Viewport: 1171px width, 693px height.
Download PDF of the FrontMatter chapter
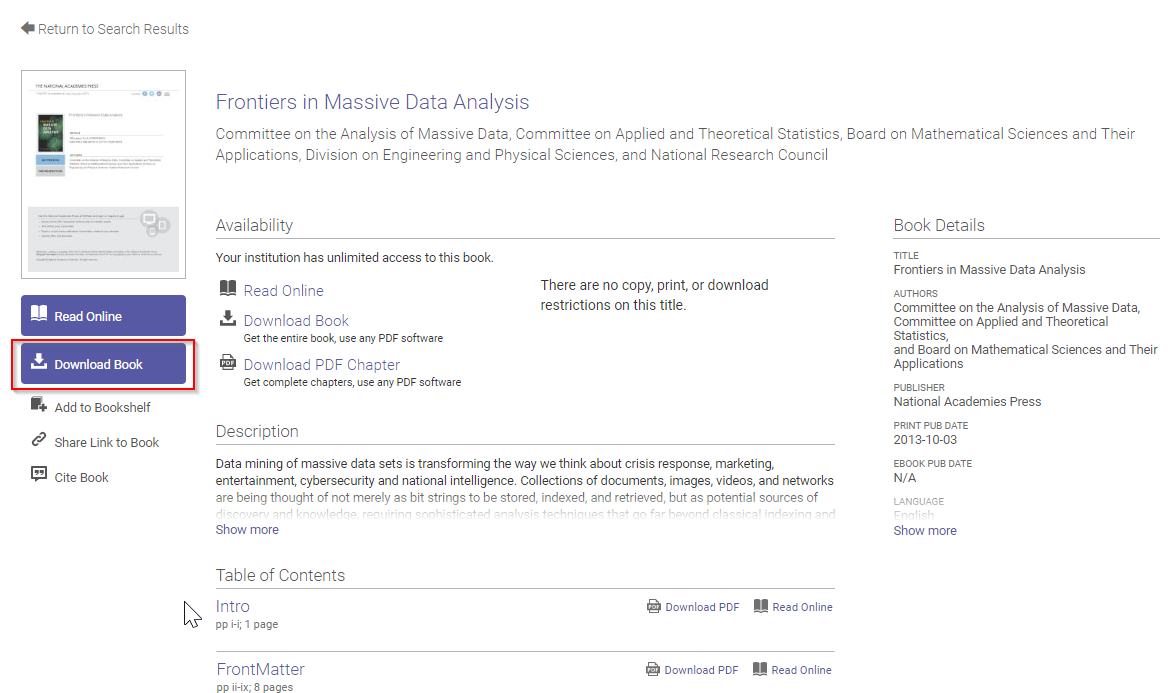tap(701, 670)
